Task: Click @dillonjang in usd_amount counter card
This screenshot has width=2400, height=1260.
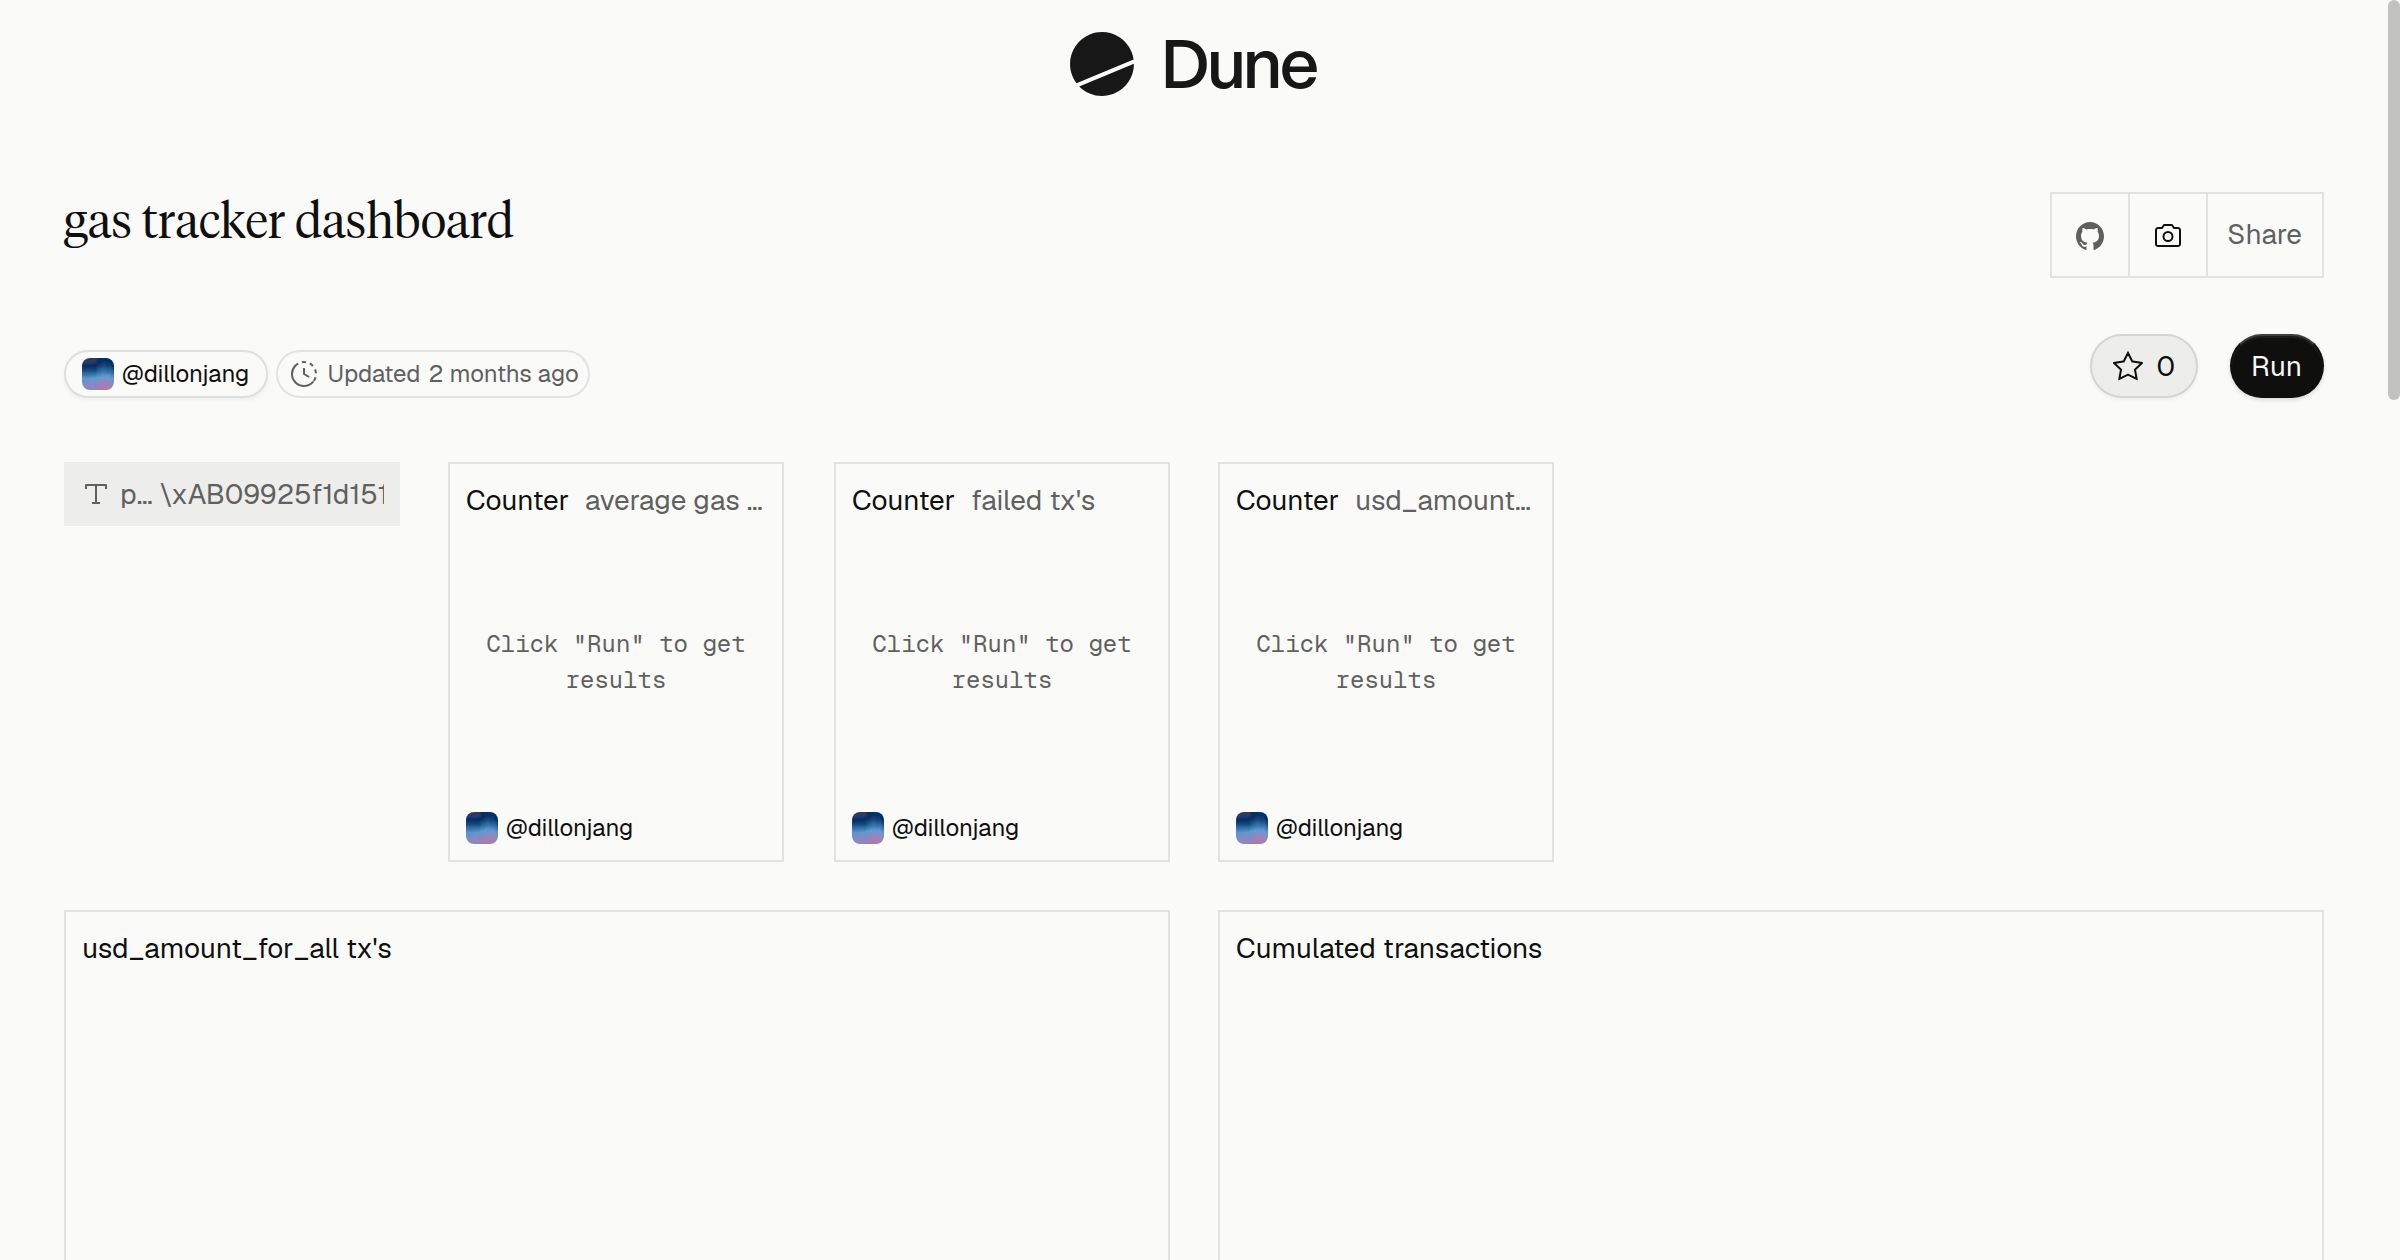Action: pos(1339,828)
